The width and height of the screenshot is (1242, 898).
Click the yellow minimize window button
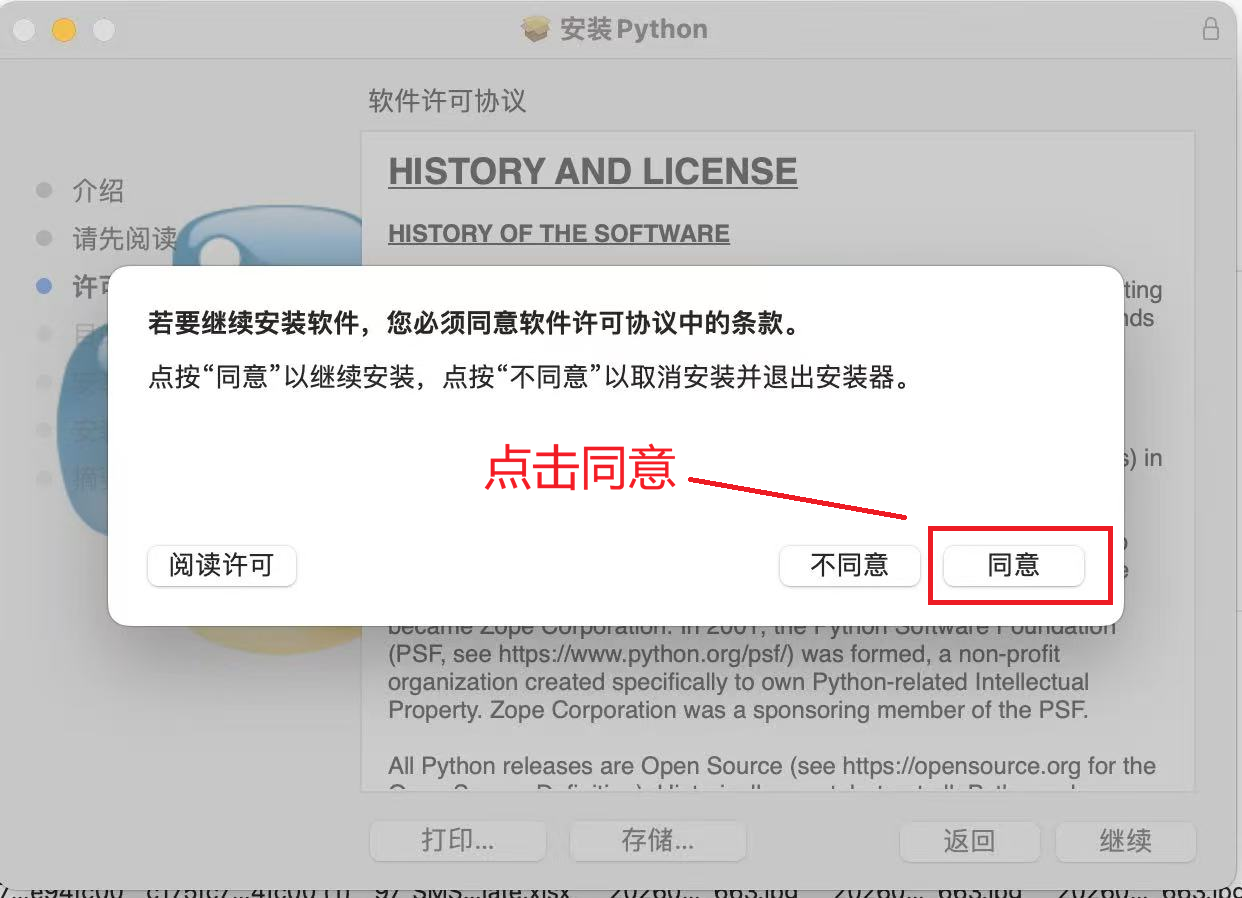pos(64,30)
